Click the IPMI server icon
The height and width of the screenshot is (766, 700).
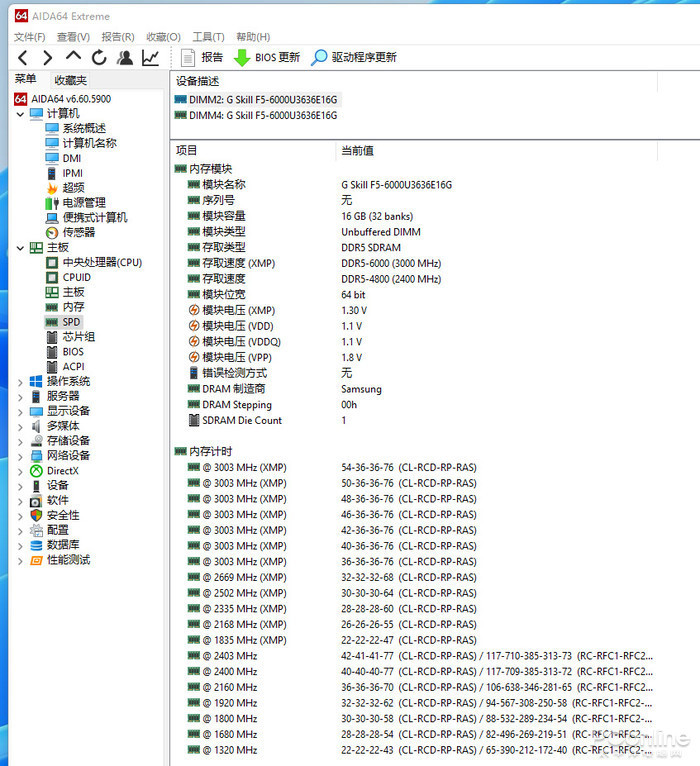pyautogui.click(x=52, y=173)
